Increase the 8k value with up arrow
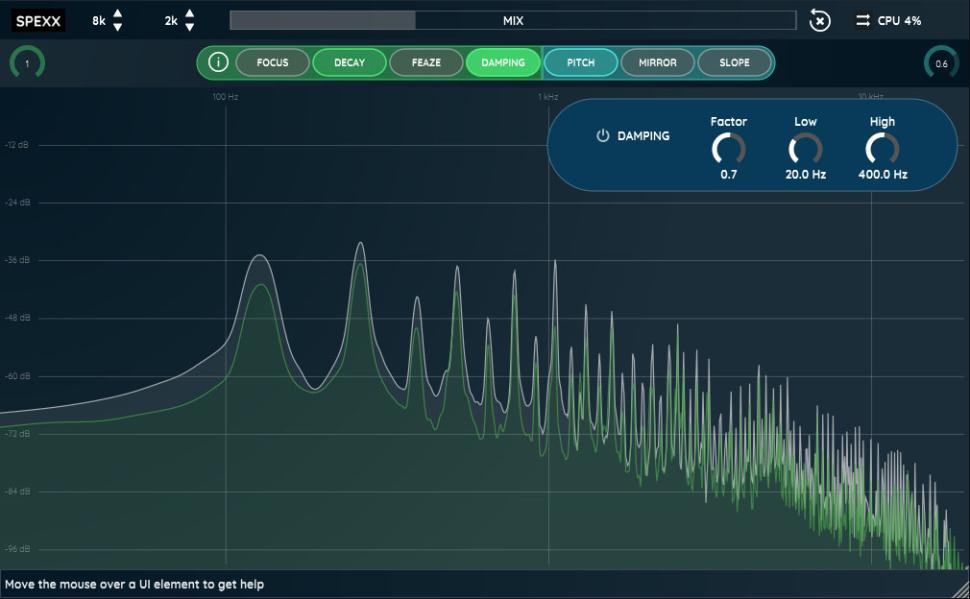The image size is (970, 599). 118,14
